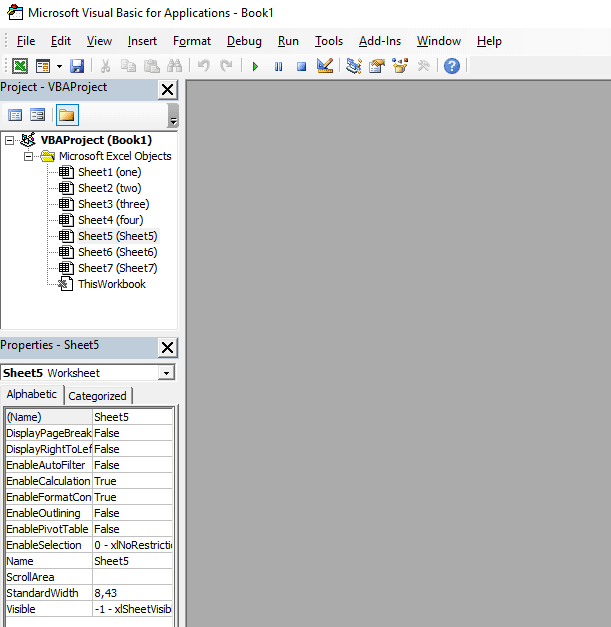Select Sheet4 (four) in project tree
611x627 pixels.
pyautogui.click(x=110, y=220)
